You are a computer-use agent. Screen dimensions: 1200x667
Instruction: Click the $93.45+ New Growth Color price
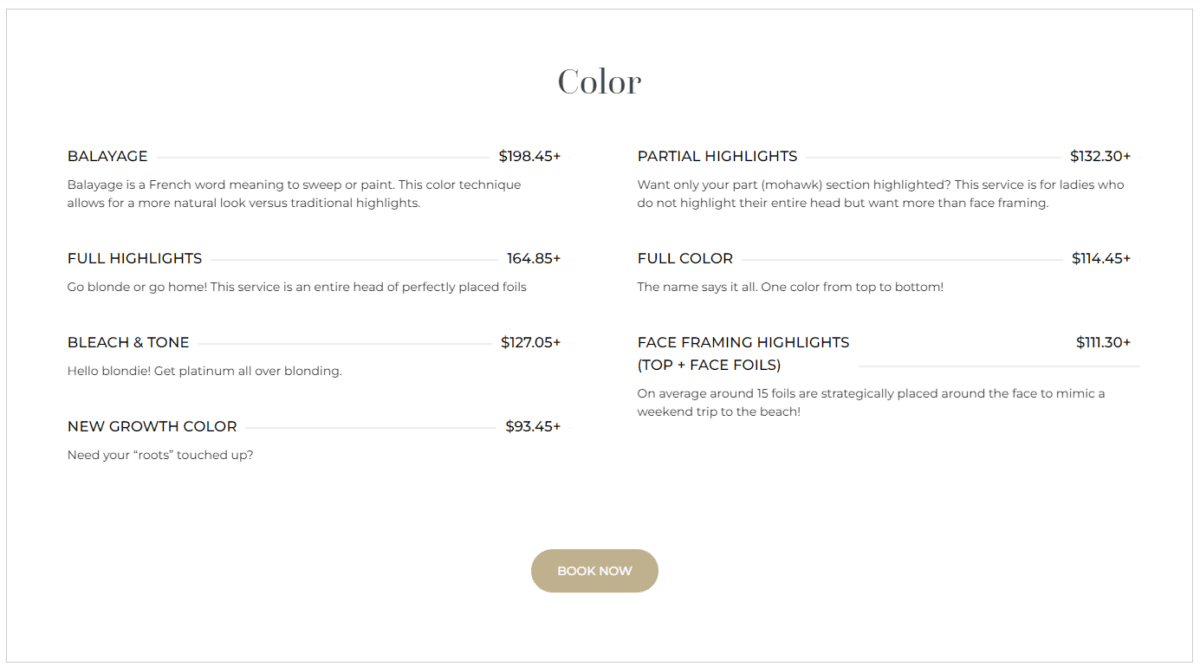532,426
